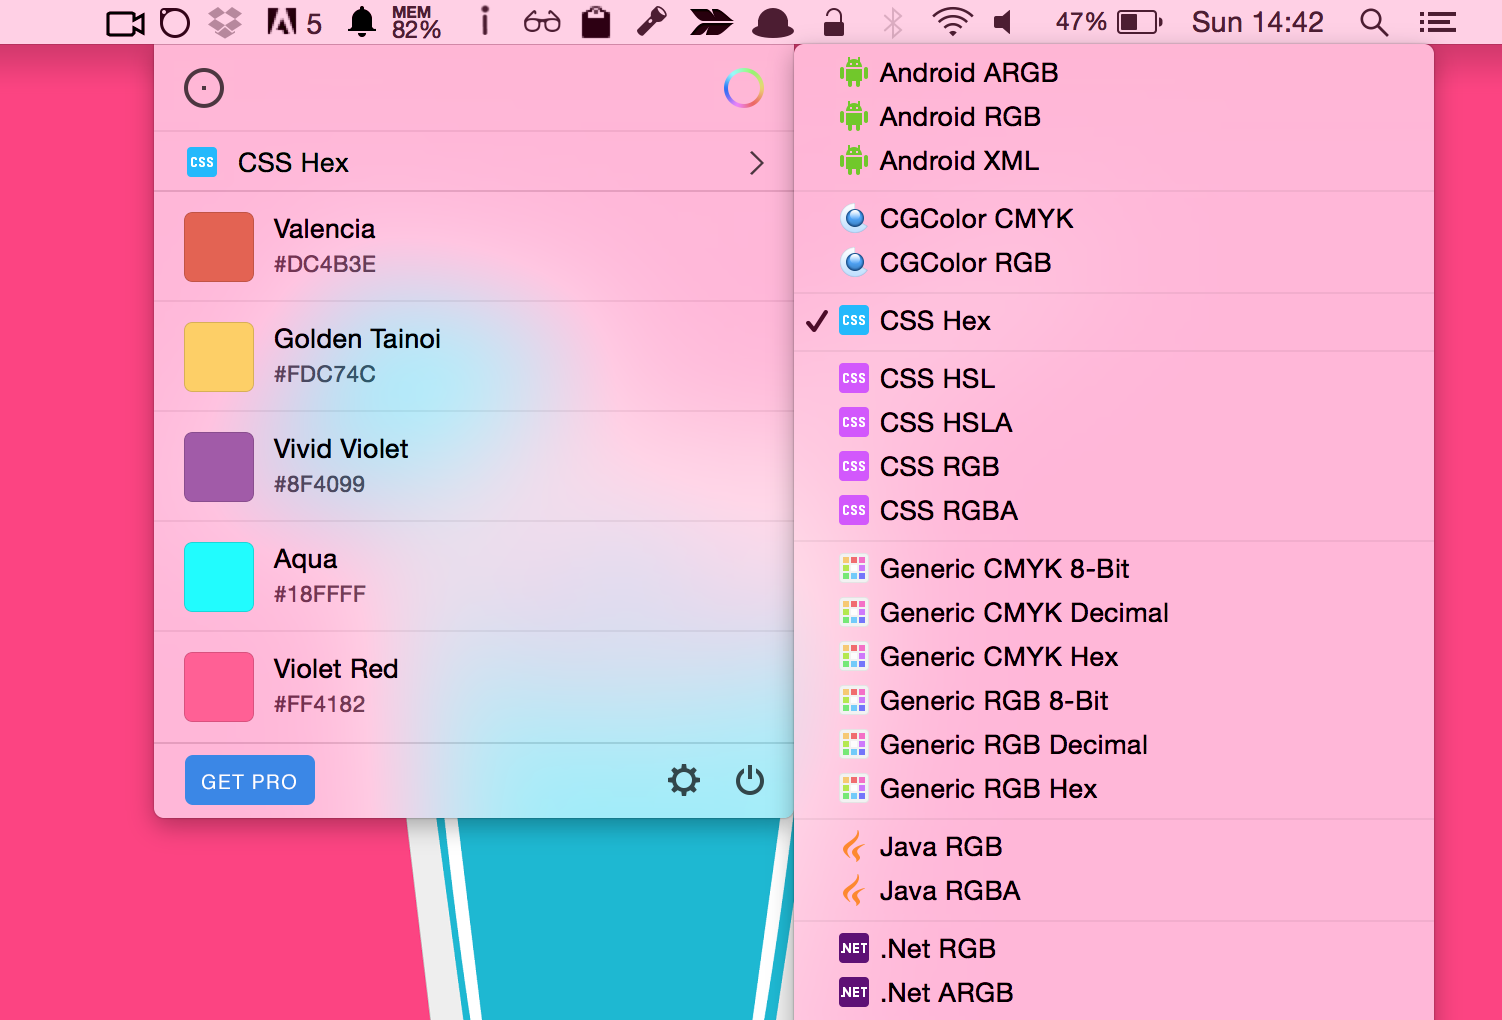This screenshot has height=1020, width=1502.
Task: Quit app using the power icon
Action: (750, 780)
